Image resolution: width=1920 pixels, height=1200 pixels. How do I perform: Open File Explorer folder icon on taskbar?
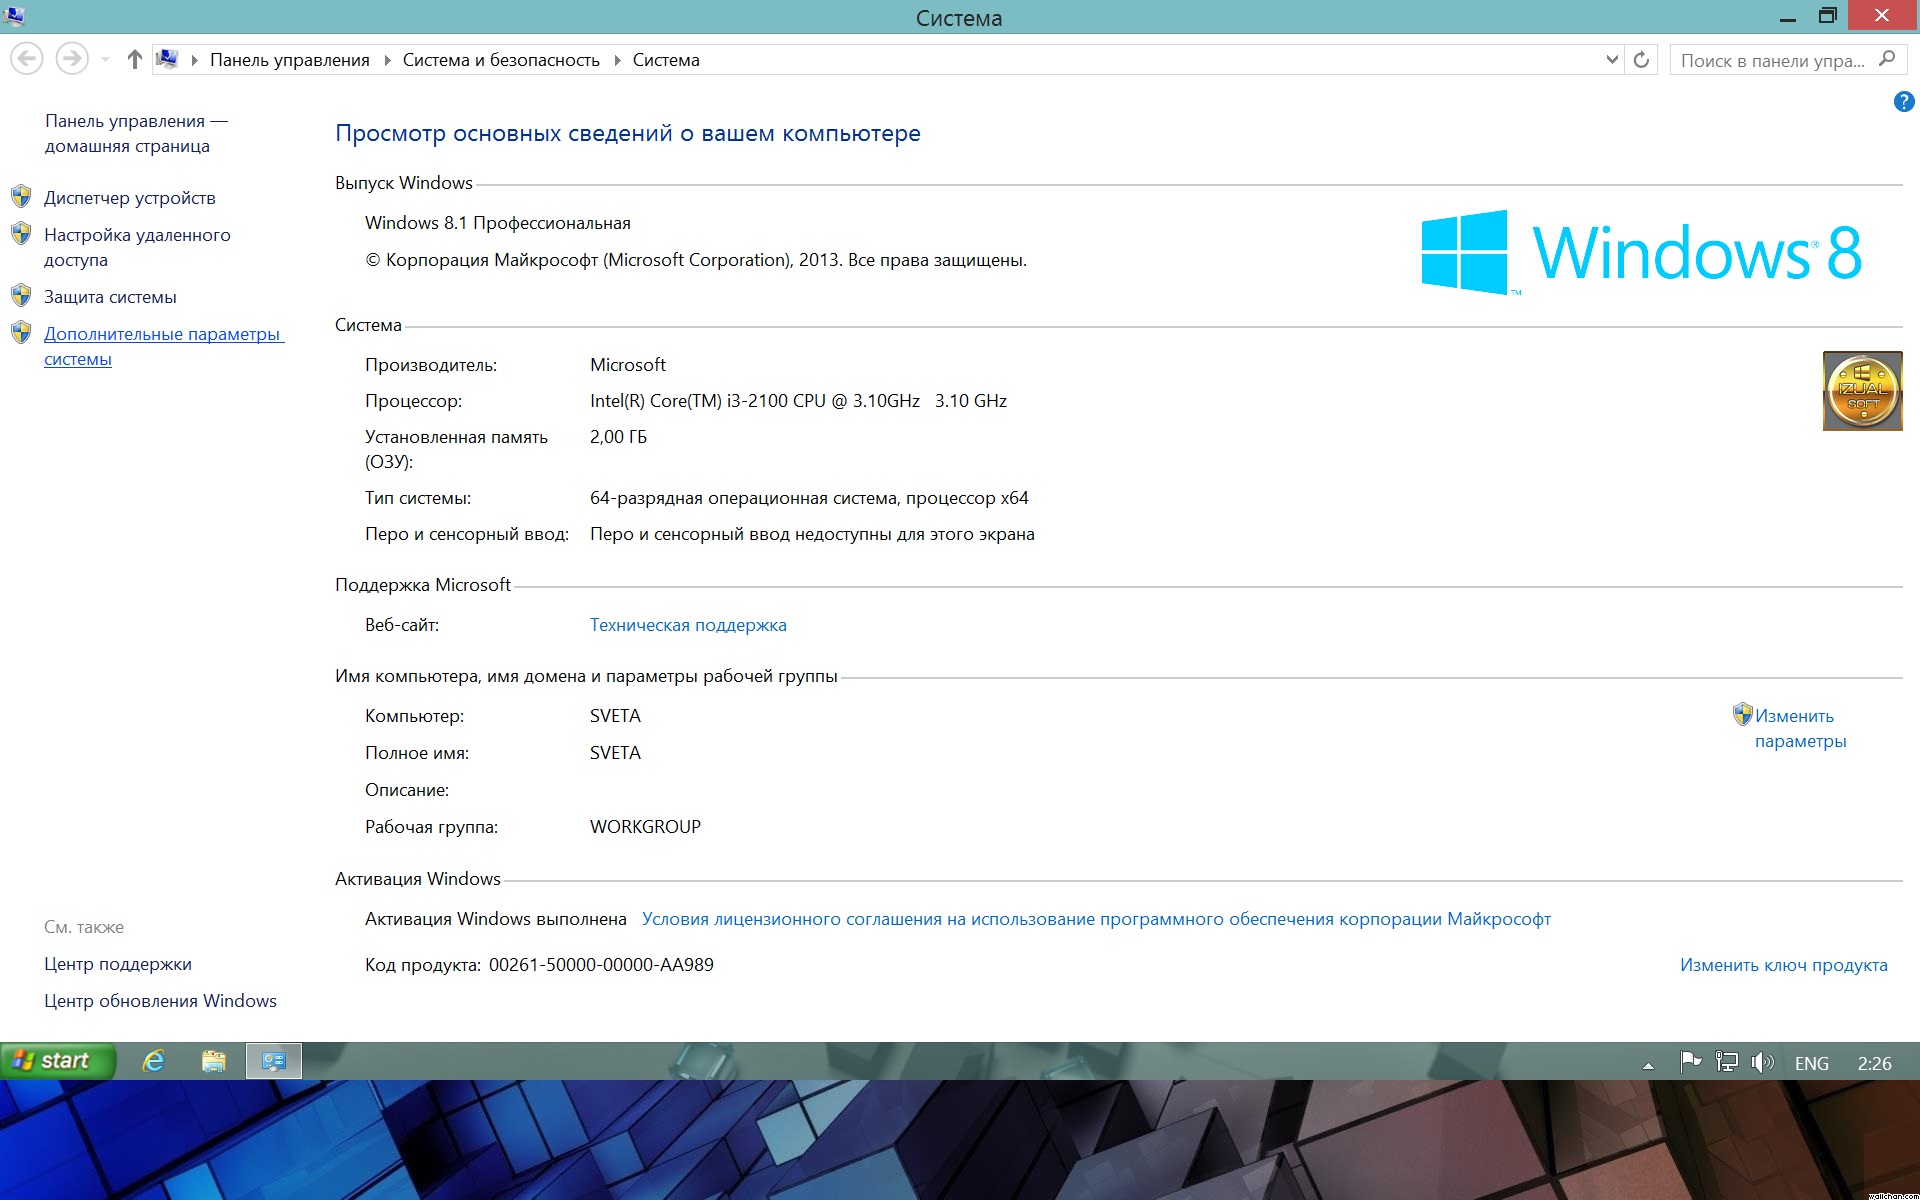[x=213, y=1061]
